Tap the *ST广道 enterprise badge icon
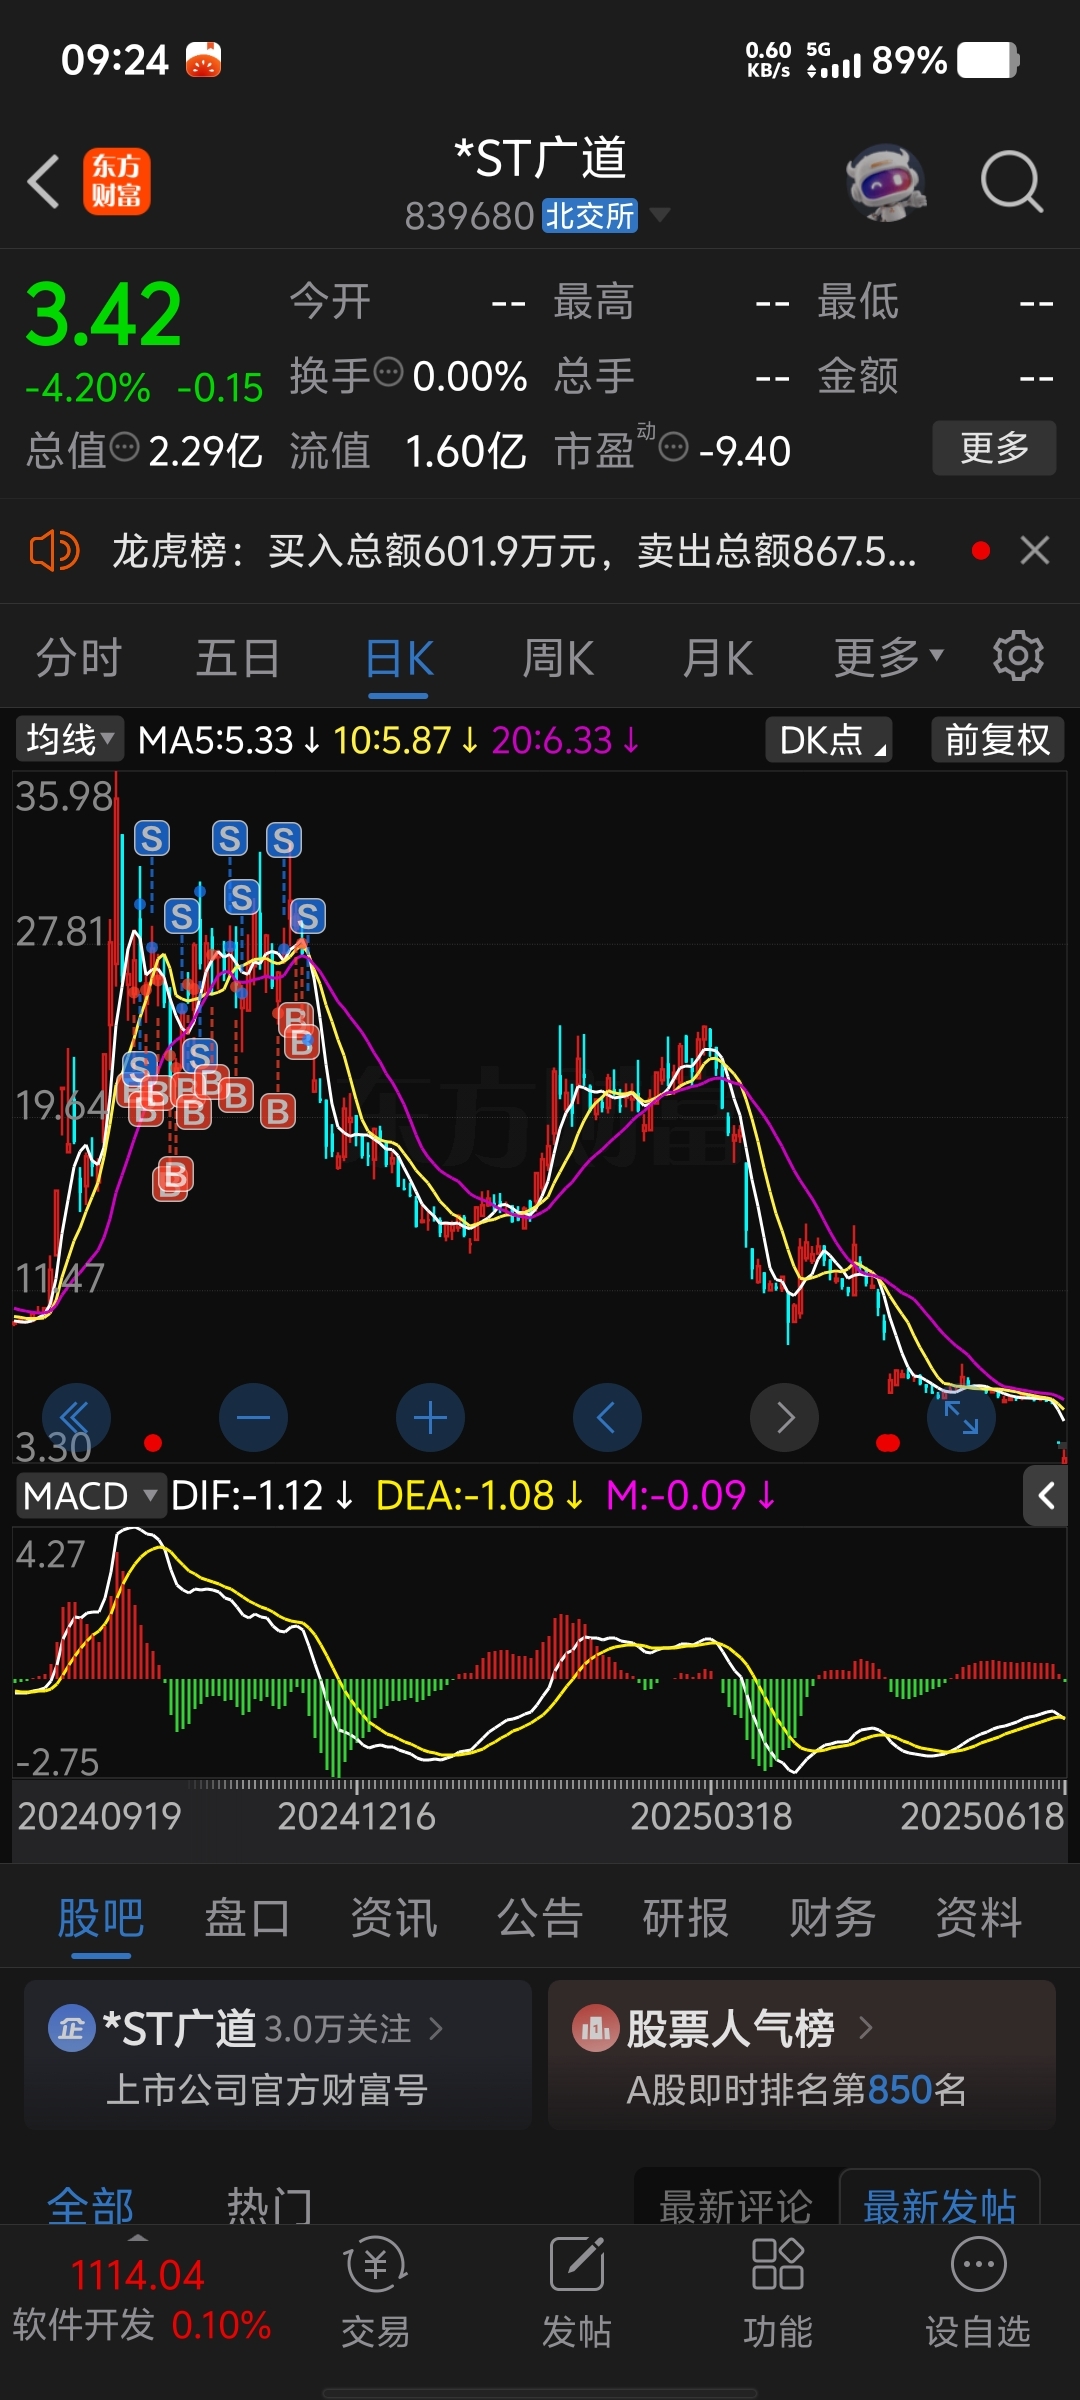The image size is (1080, 2400). 71,2028
